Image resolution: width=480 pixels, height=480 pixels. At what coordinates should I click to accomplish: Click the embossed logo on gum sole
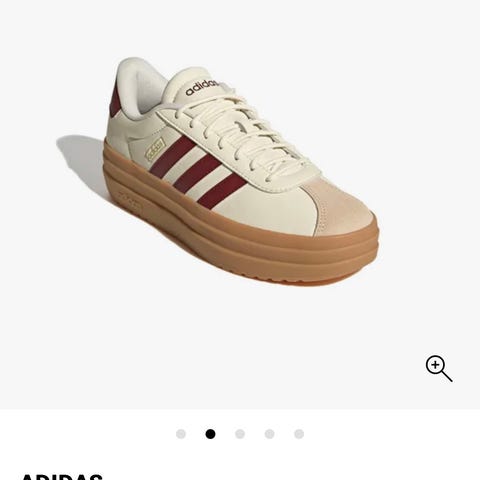click(129, 199)
